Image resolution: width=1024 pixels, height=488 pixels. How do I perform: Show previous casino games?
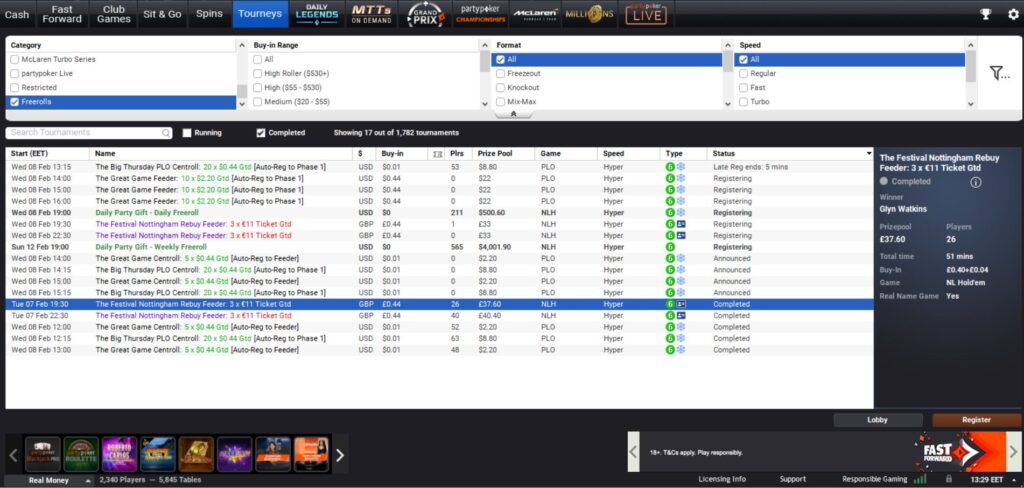pyautogui.click(x=13, y=455)
